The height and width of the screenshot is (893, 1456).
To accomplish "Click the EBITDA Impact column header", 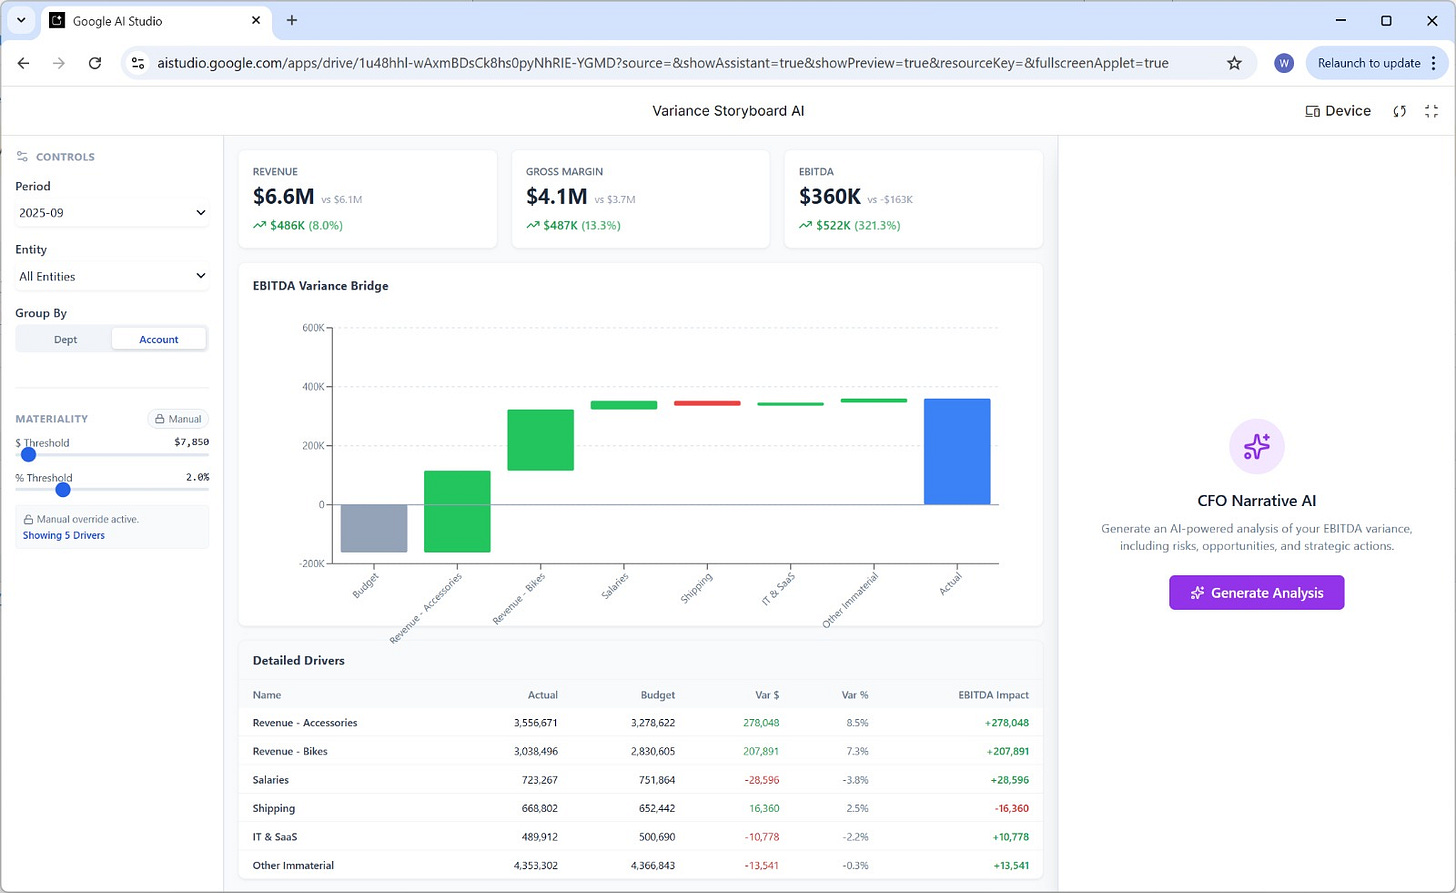I will click(993, 694).
